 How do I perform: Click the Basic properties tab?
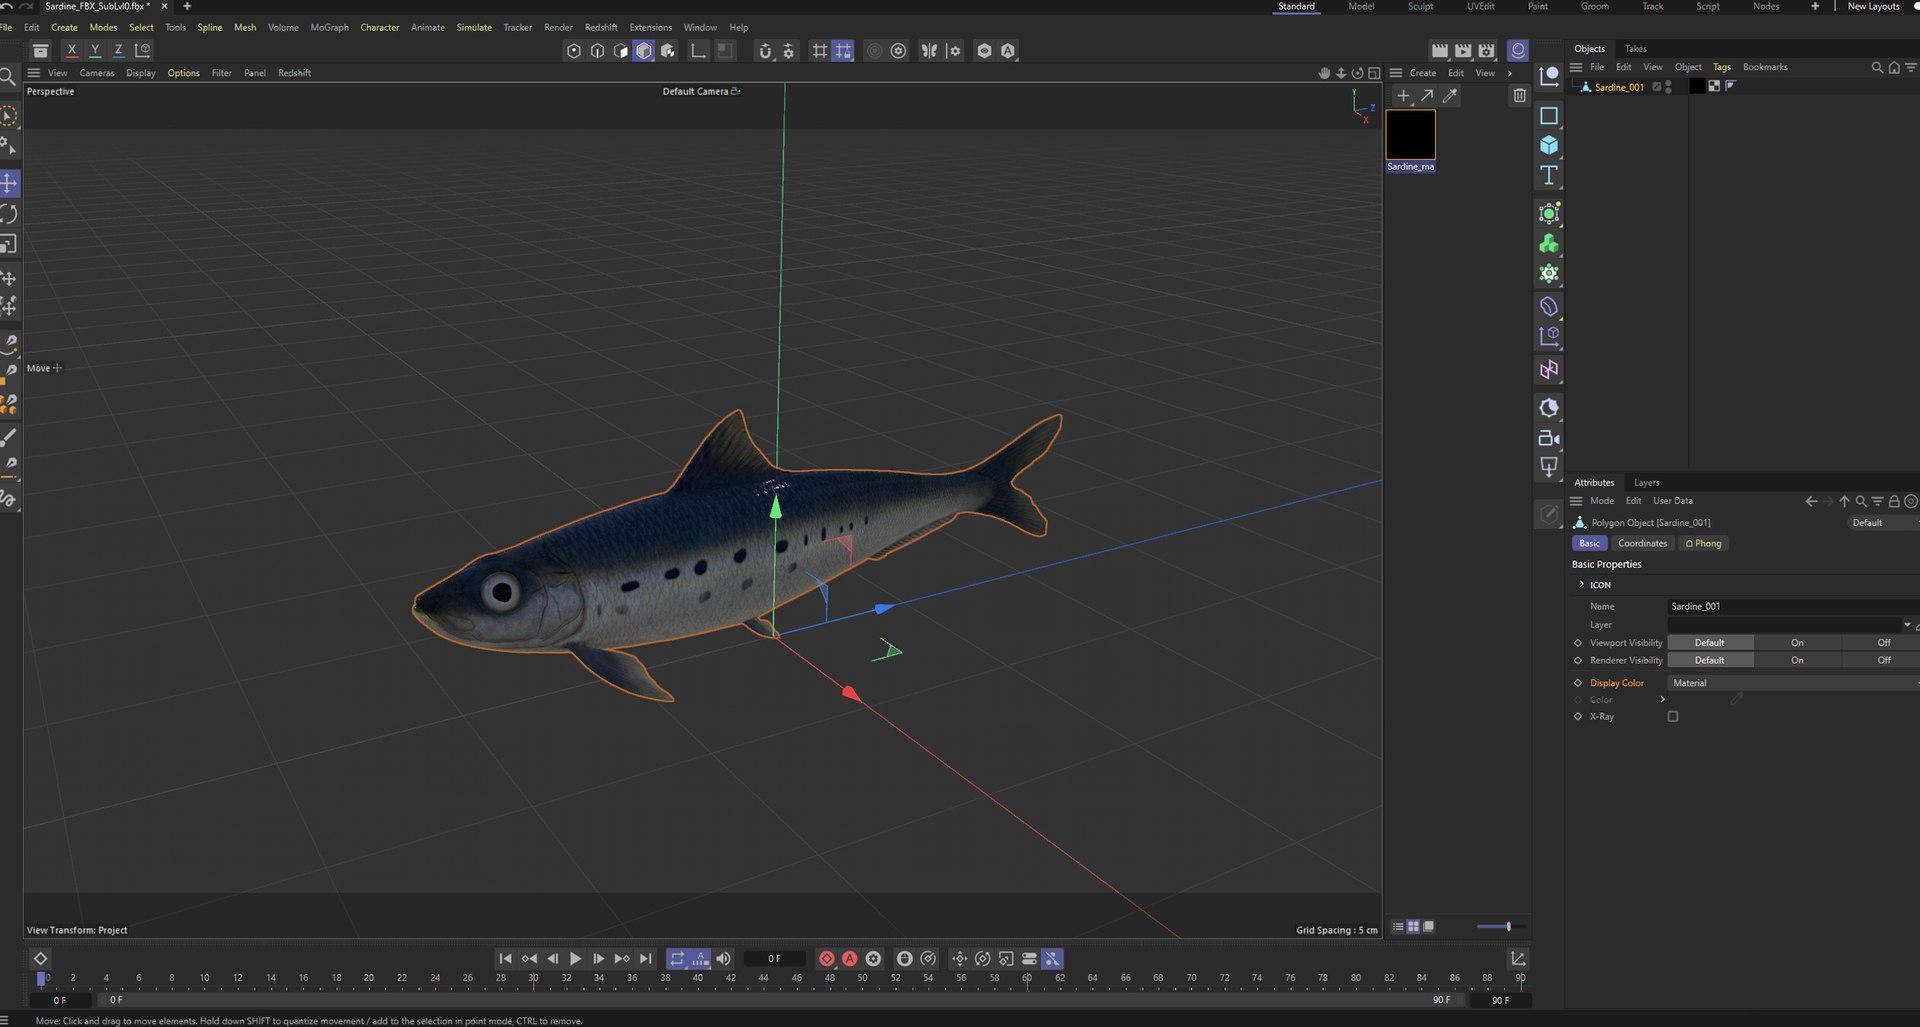click(1589, 543)
